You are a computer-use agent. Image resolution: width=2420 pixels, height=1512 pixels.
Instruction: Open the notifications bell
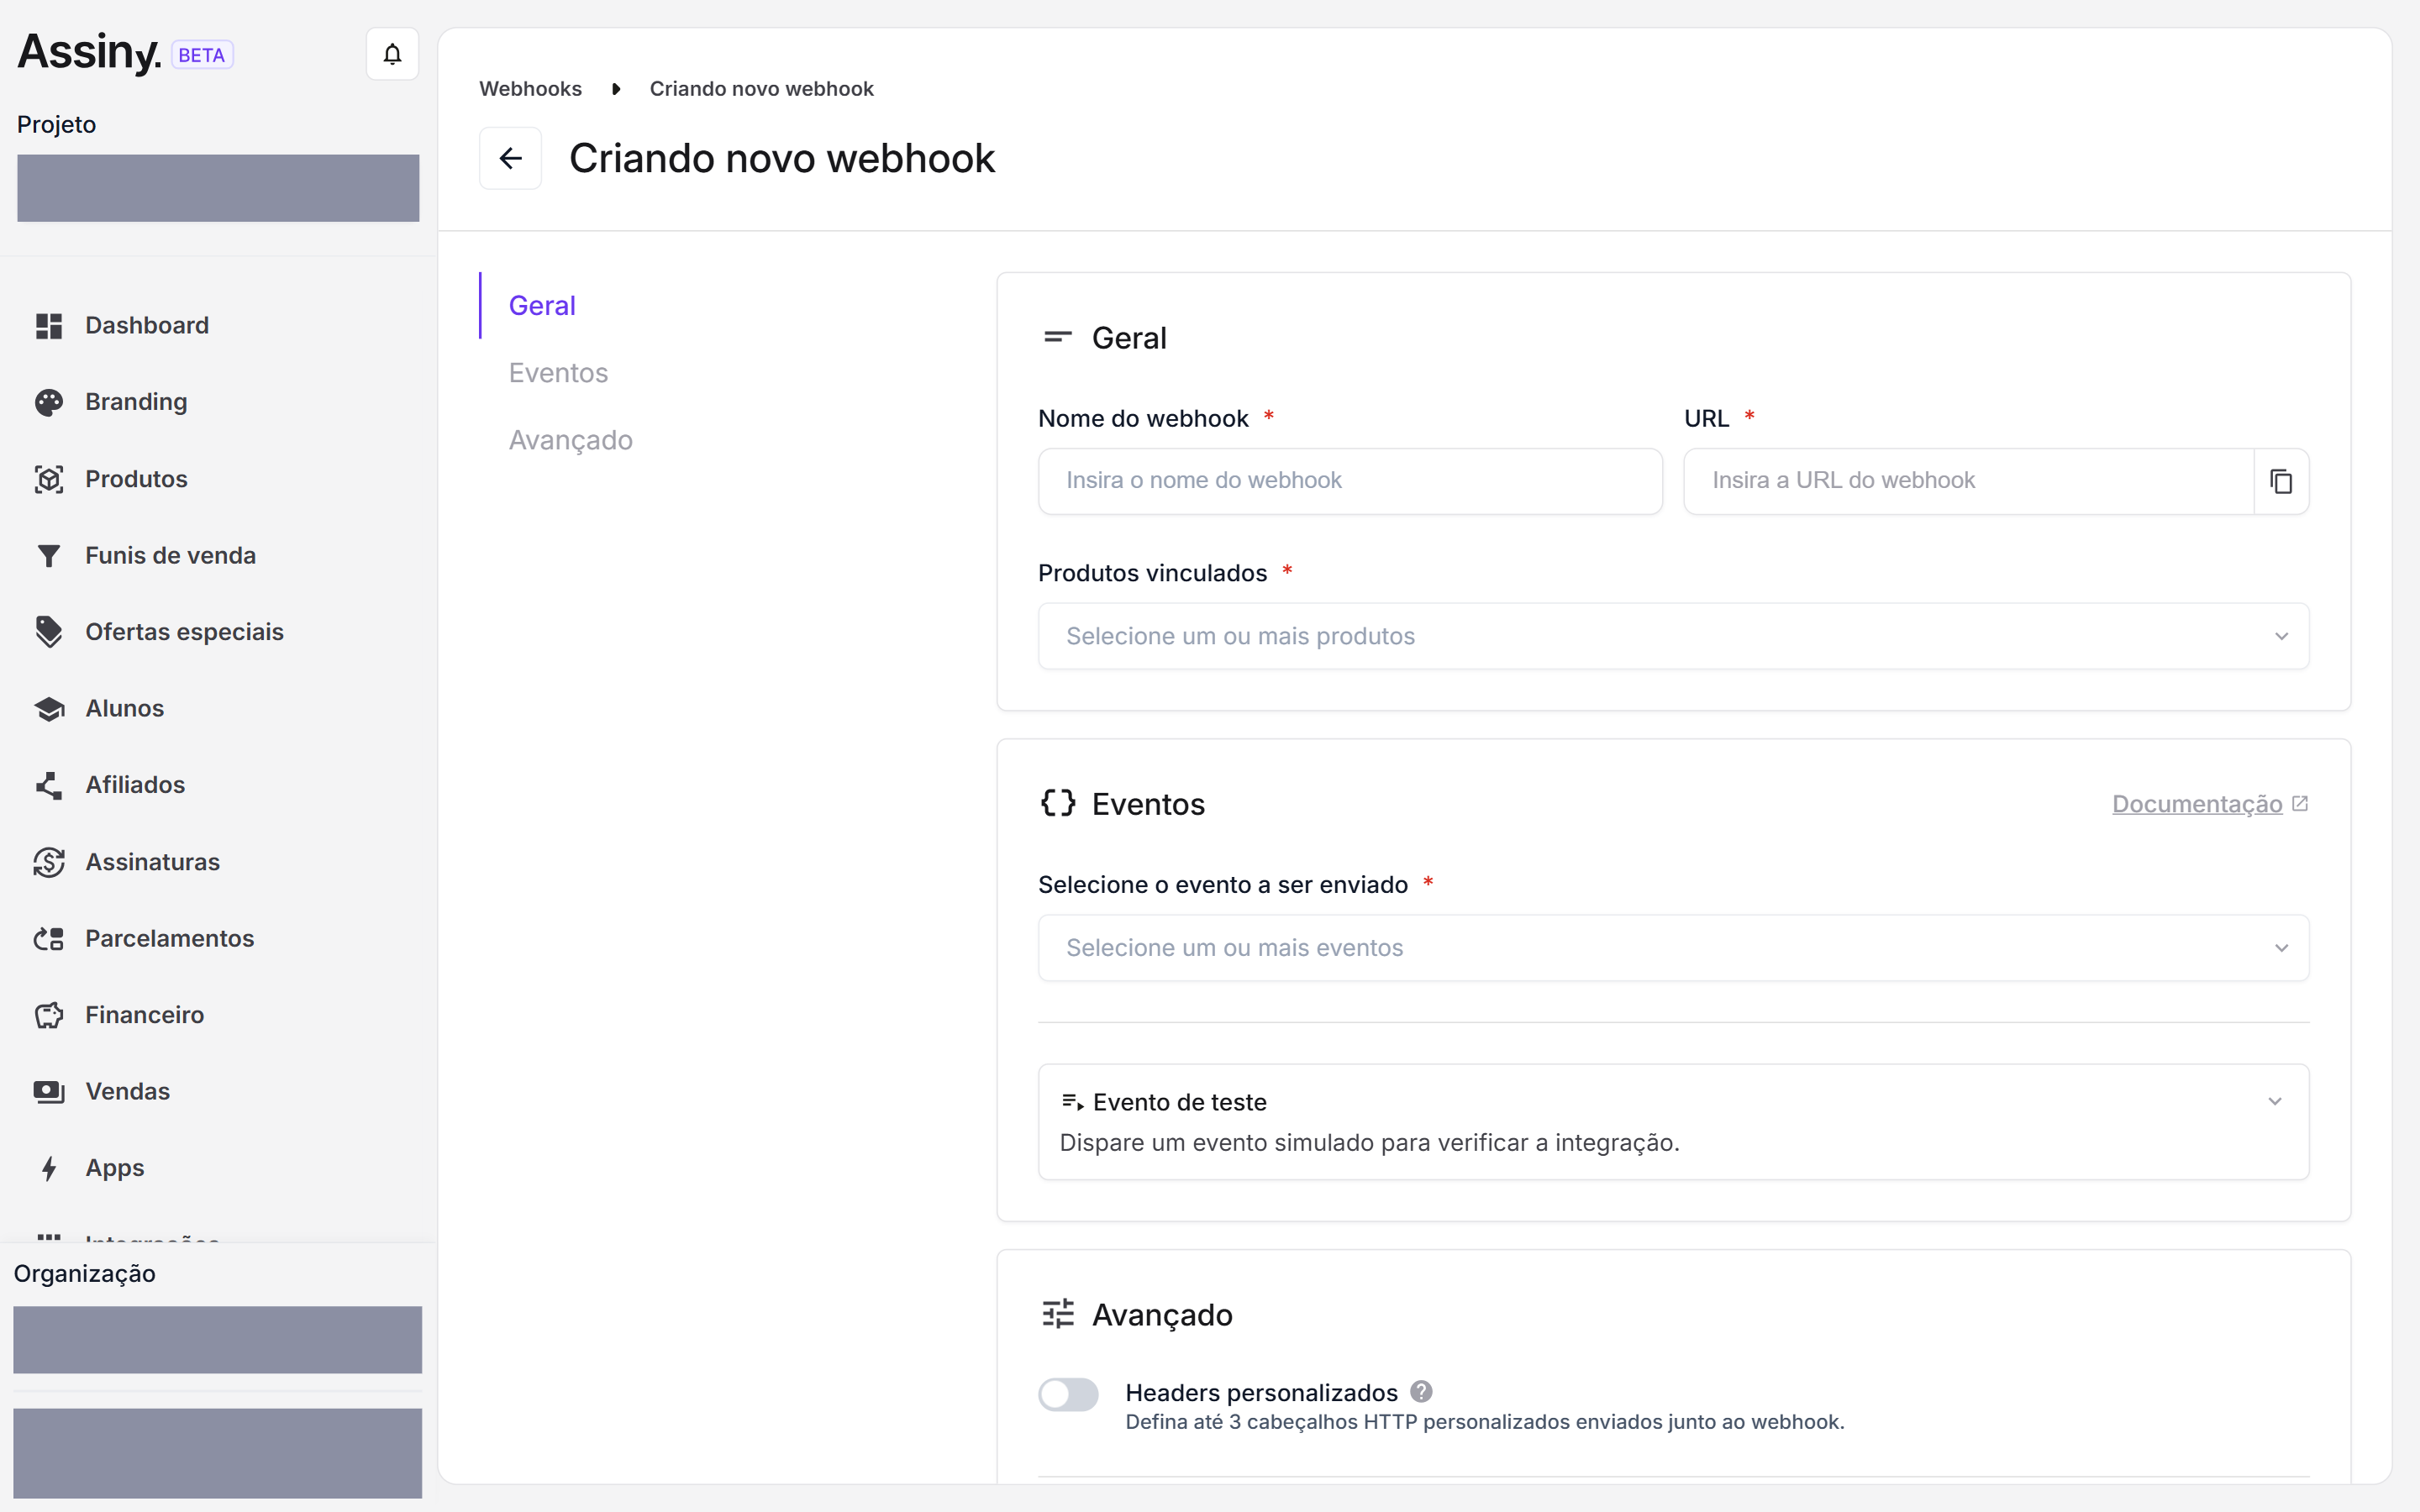click(x=392, y=54)
